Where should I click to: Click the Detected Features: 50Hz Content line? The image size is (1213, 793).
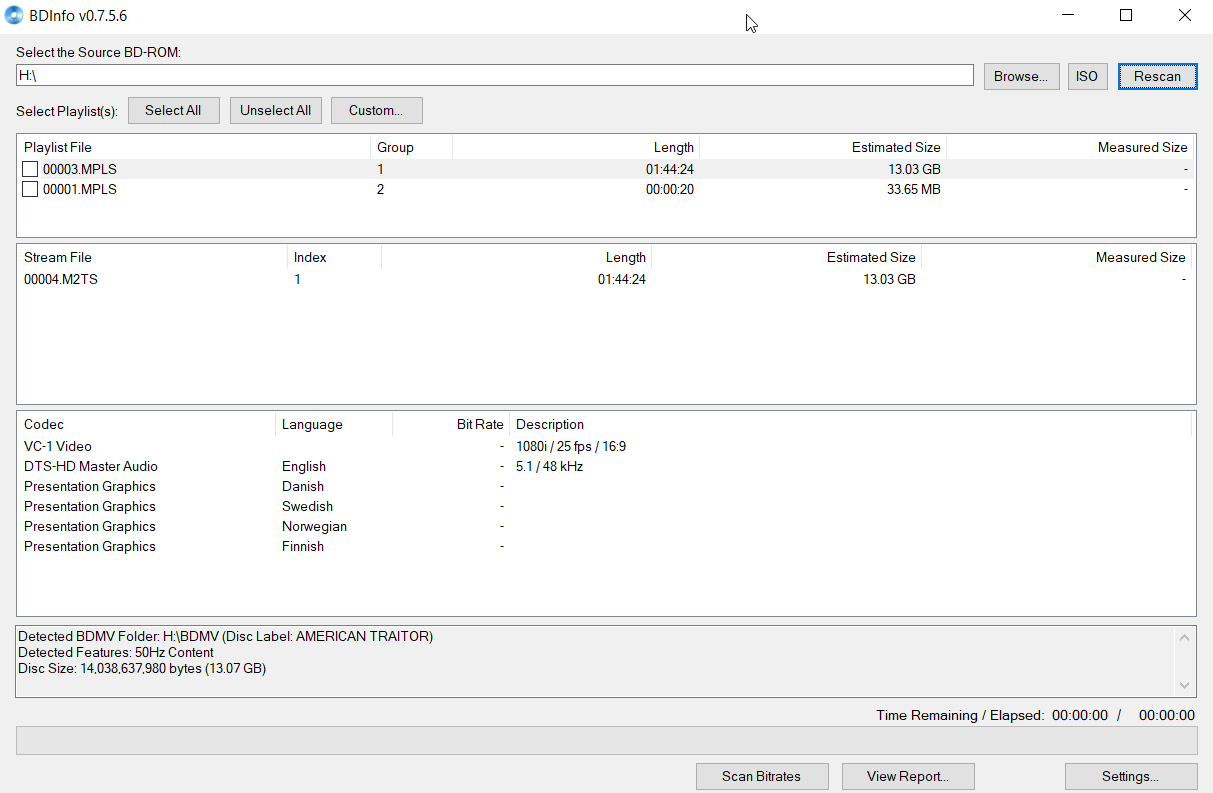tap(116, 652)
